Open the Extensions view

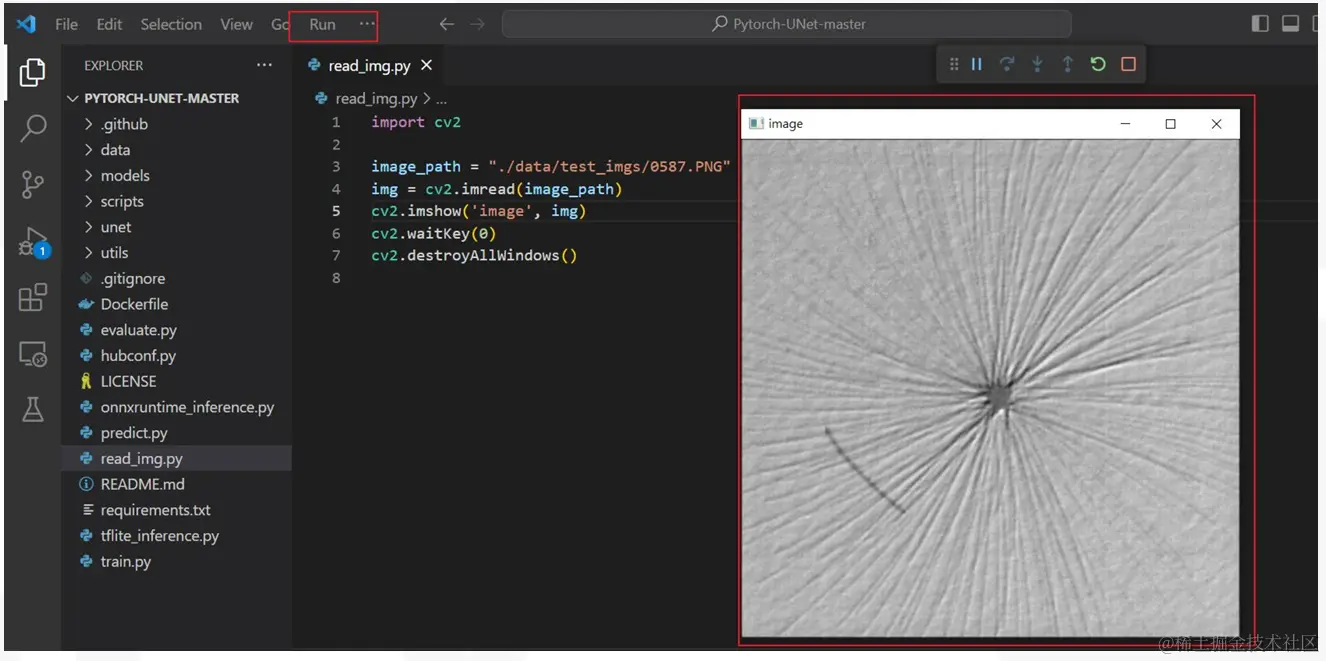coord(33,297)
